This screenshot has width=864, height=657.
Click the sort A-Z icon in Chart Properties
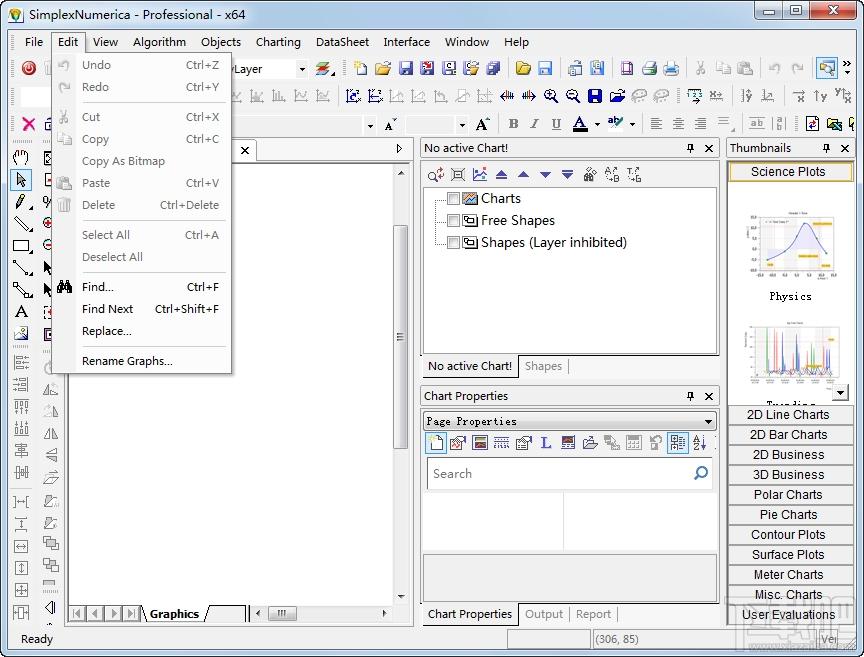699,443
